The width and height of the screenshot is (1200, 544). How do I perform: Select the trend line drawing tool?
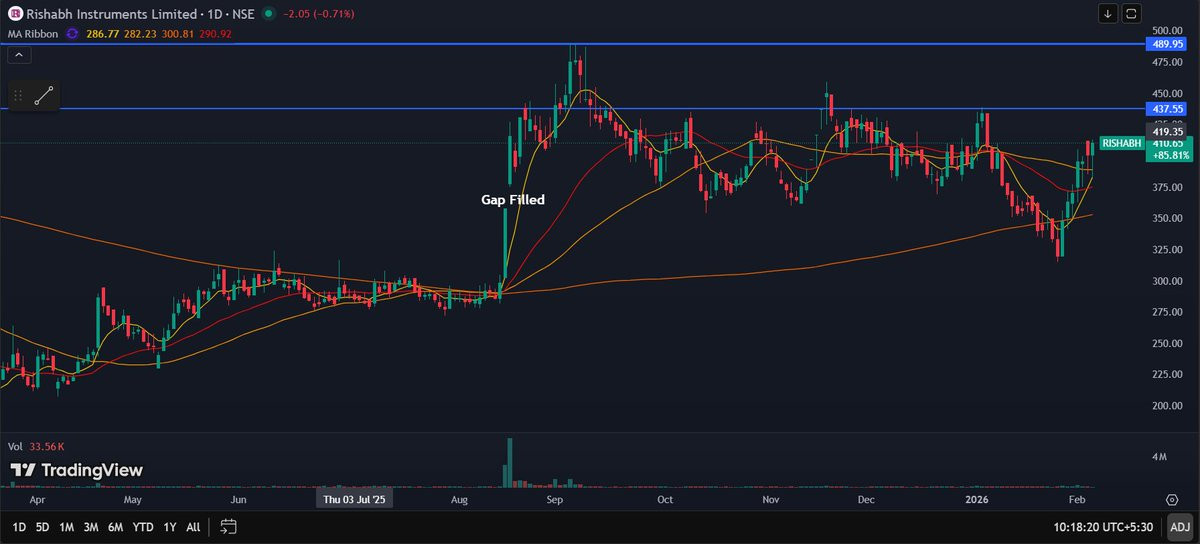tap(43, 97)
